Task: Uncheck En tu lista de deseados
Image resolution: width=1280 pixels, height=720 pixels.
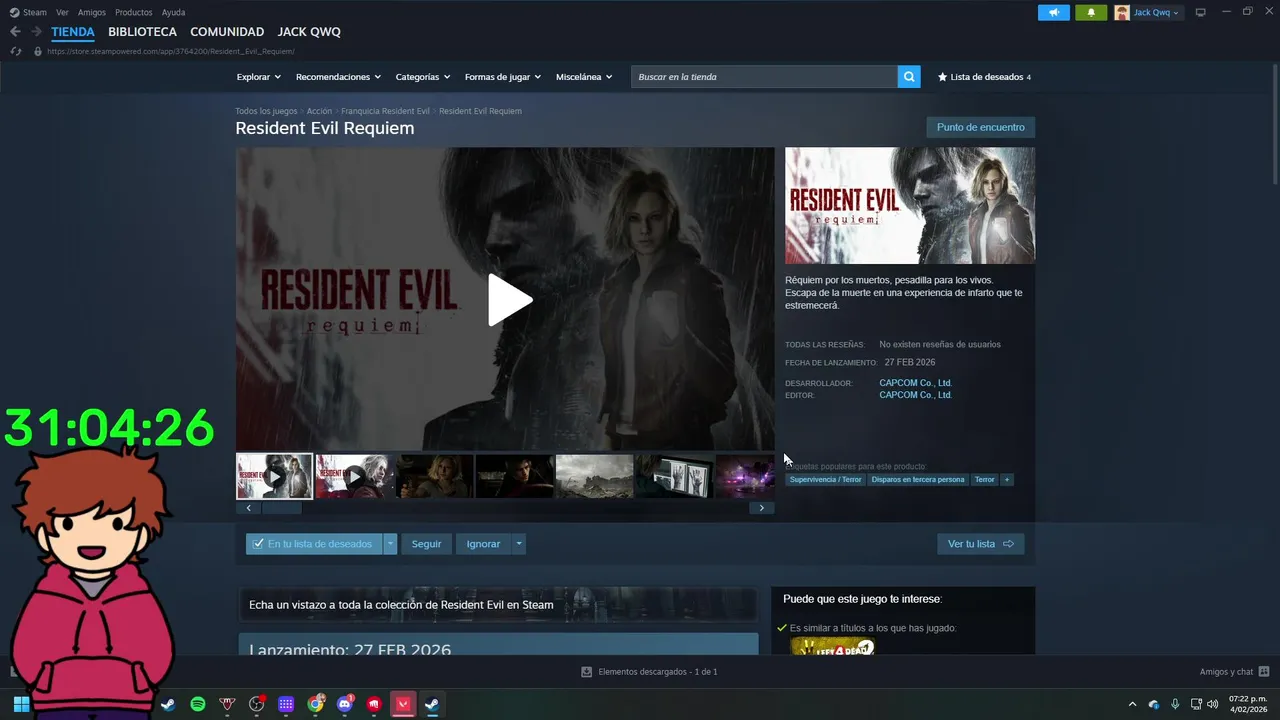Action: (x=259, y=544)
